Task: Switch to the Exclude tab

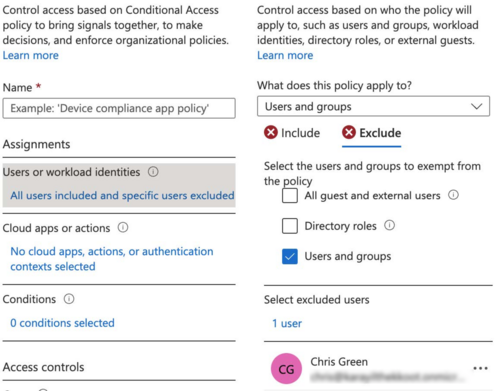Action: pyautogui.click(x=372, y=133)
